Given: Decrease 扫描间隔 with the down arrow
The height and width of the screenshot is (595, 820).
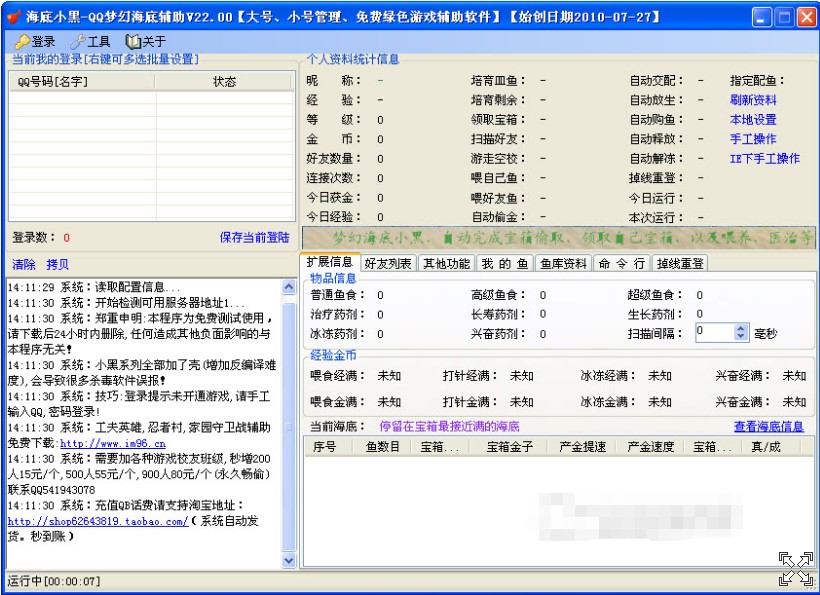Looking at the screenshot, I should point(740,337).
